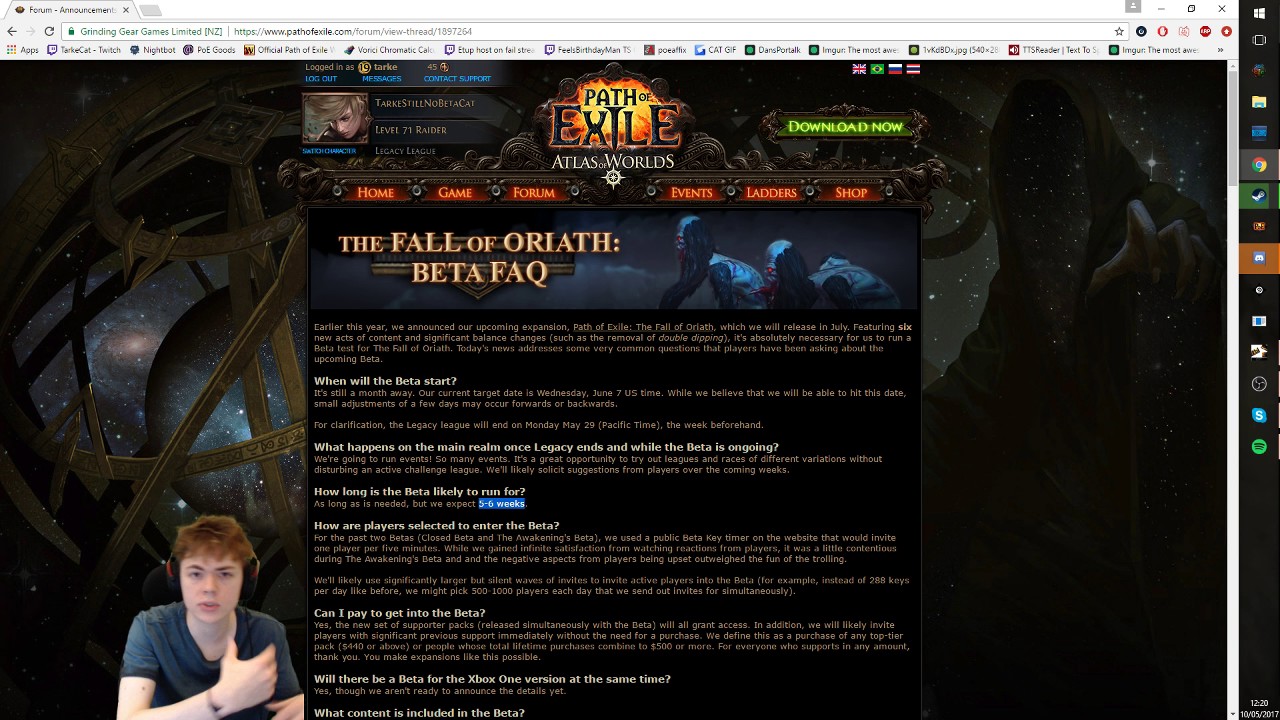The image size is (1280, 720).
Task: Select the Russian flag language
Action: (895, 69)
